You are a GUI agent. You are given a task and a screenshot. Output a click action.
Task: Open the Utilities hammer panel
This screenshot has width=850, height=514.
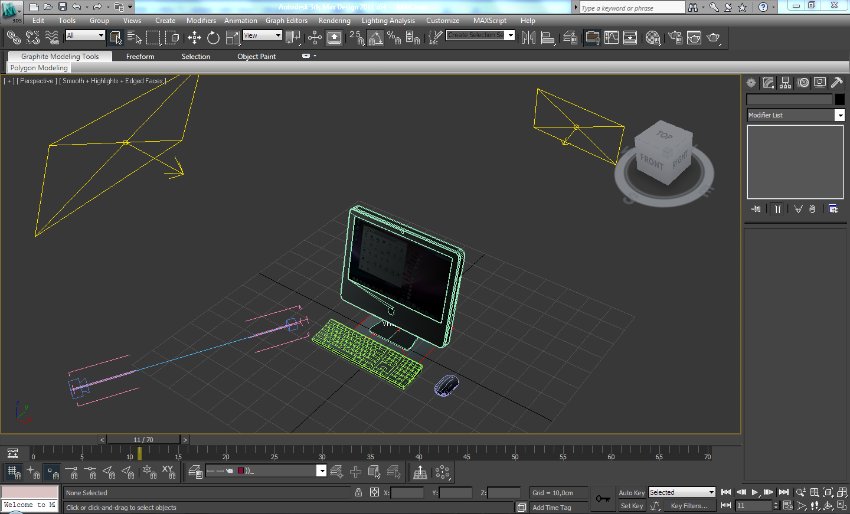click(835, 82)
